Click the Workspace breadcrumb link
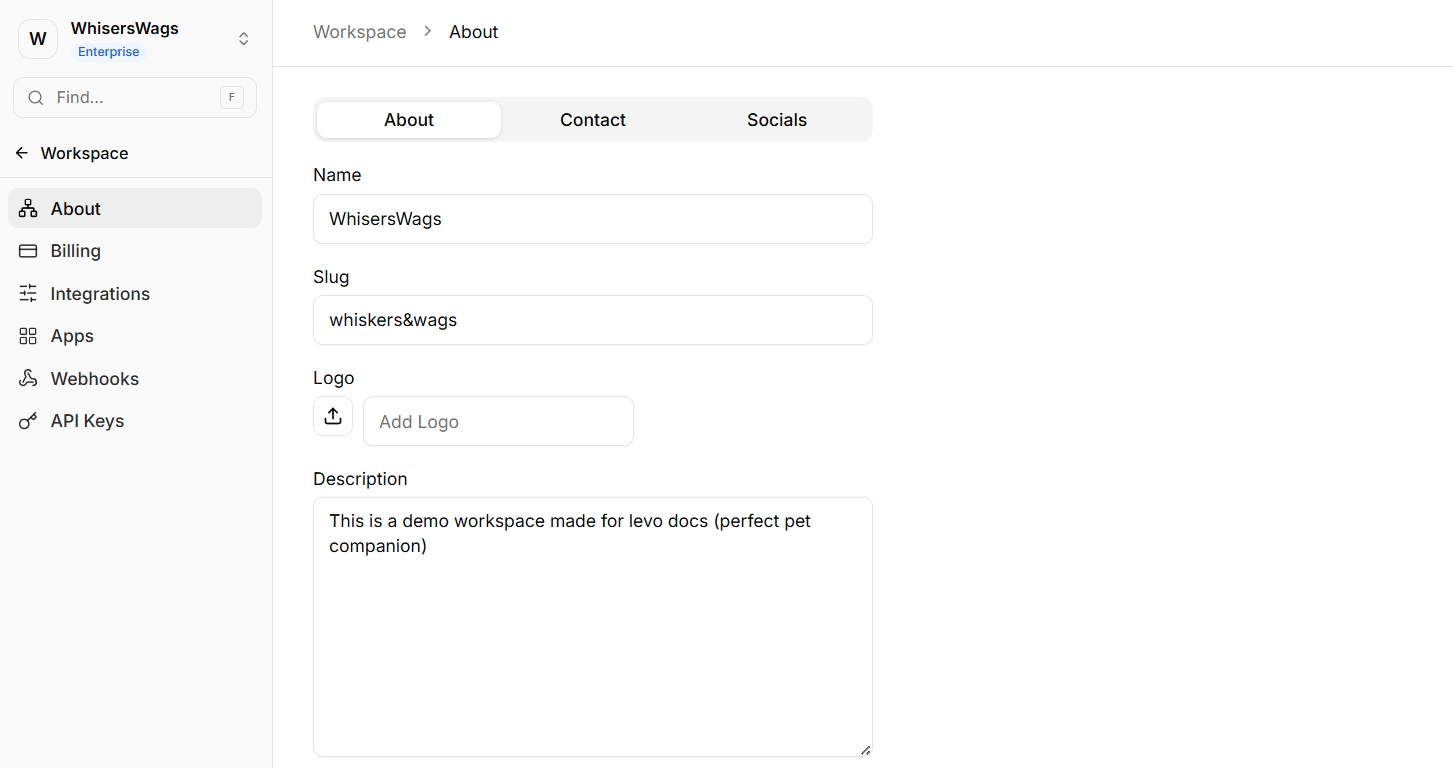 [359, 32]
